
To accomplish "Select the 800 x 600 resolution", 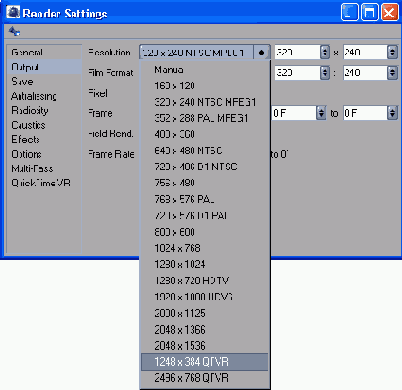I will 174,232.
